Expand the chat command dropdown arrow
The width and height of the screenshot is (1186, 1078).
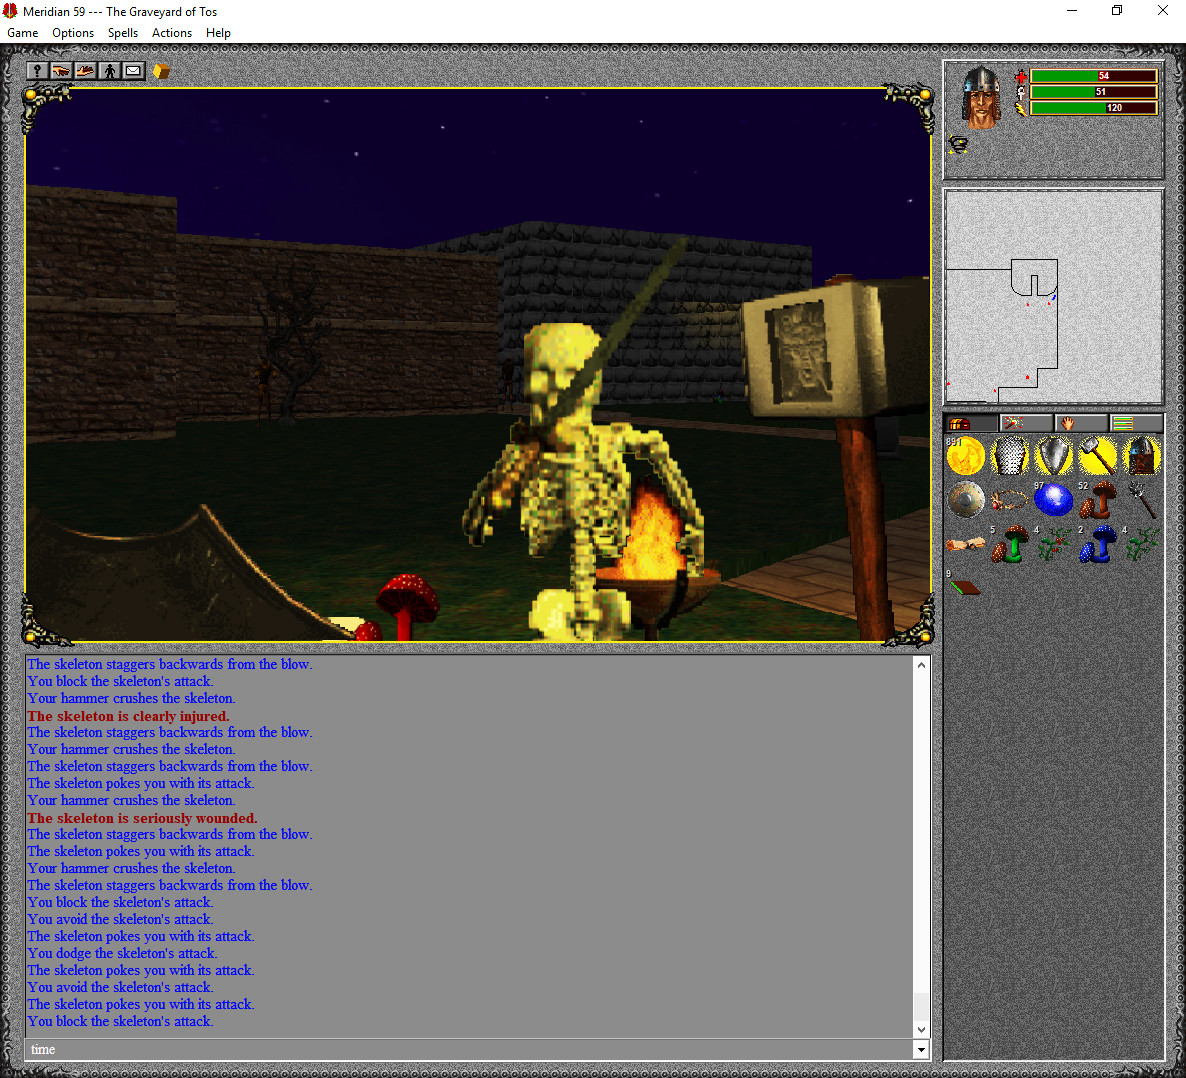pos(920,1049)
